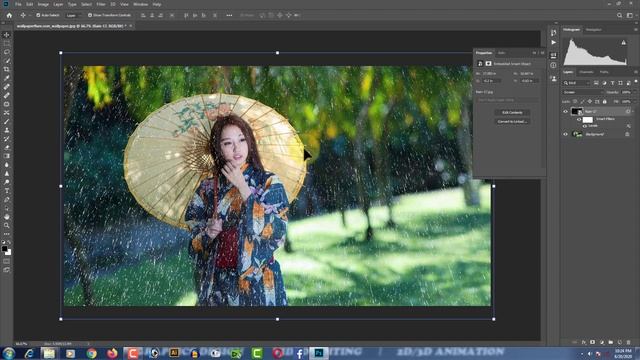Click the zoom percentage field in status bar

[x=21, y=344]
